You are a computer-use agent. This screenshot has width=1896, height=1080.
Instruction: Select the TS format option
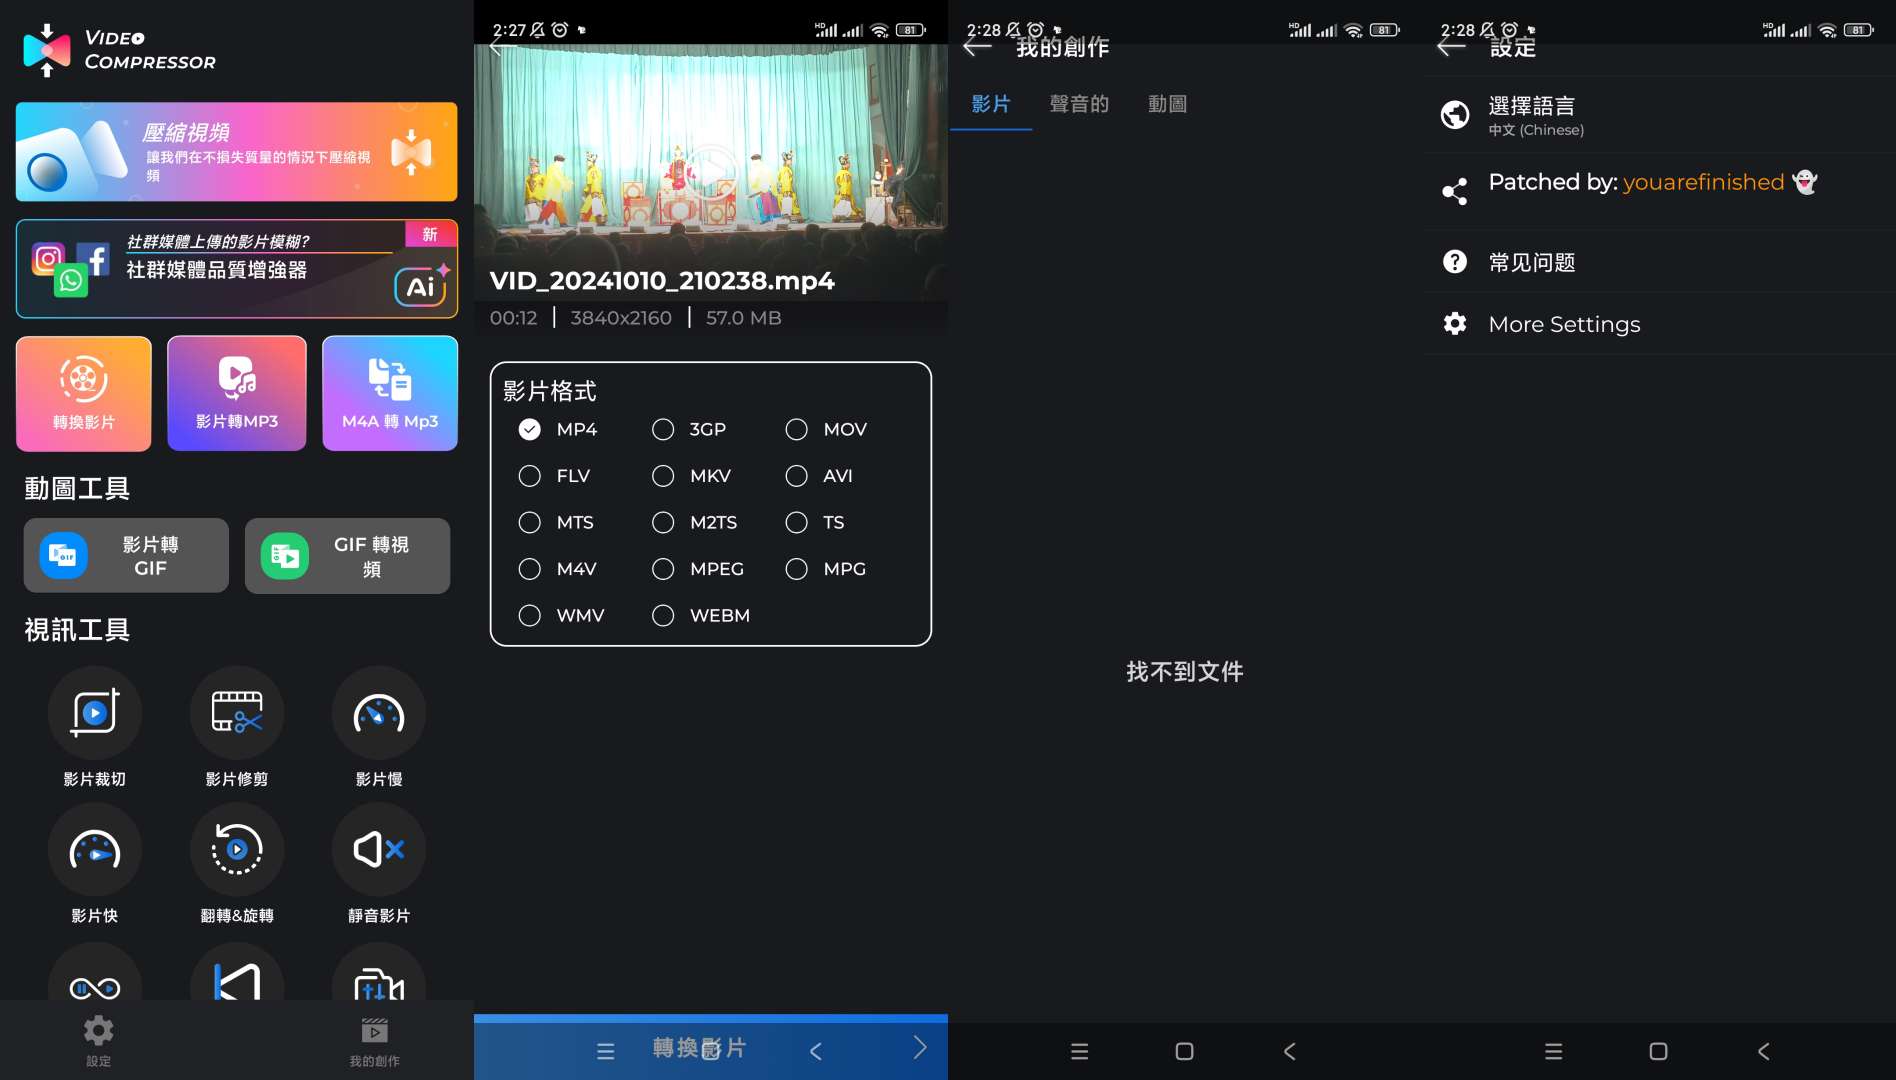[x=815, y=522]
